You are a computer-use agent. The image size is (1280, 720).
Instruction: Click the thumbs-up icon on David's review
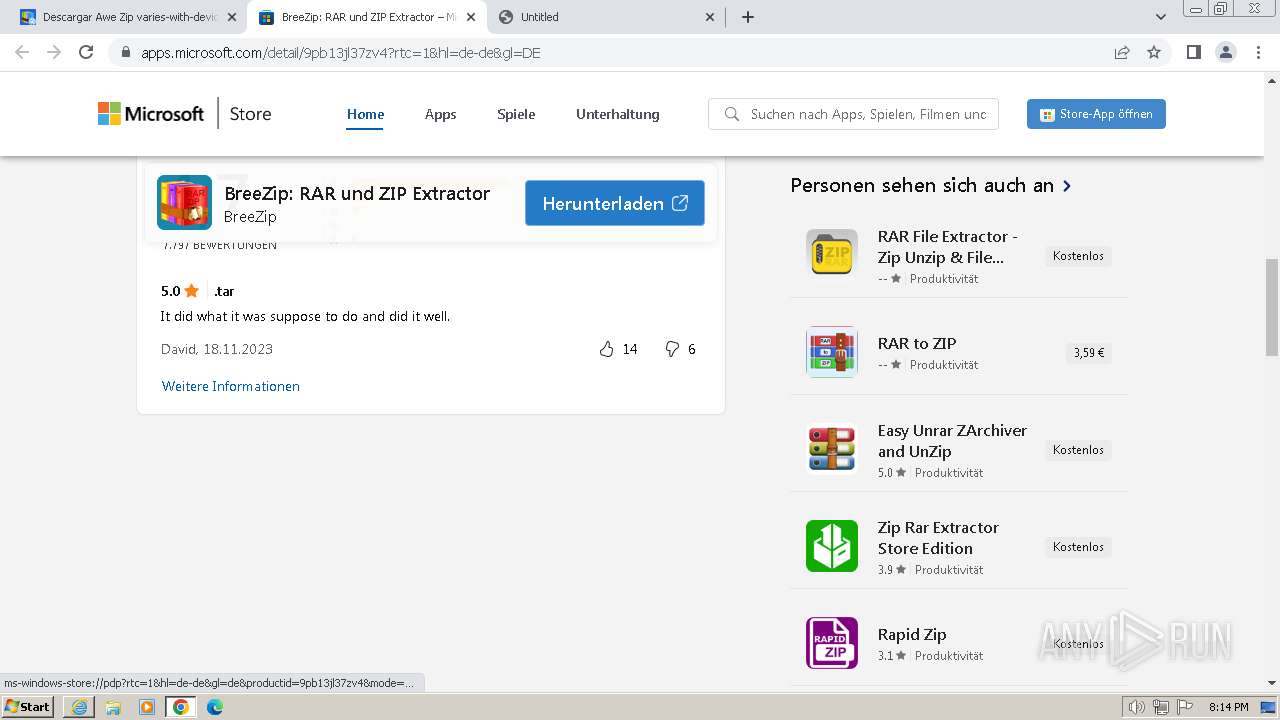[x=606, y=349]
